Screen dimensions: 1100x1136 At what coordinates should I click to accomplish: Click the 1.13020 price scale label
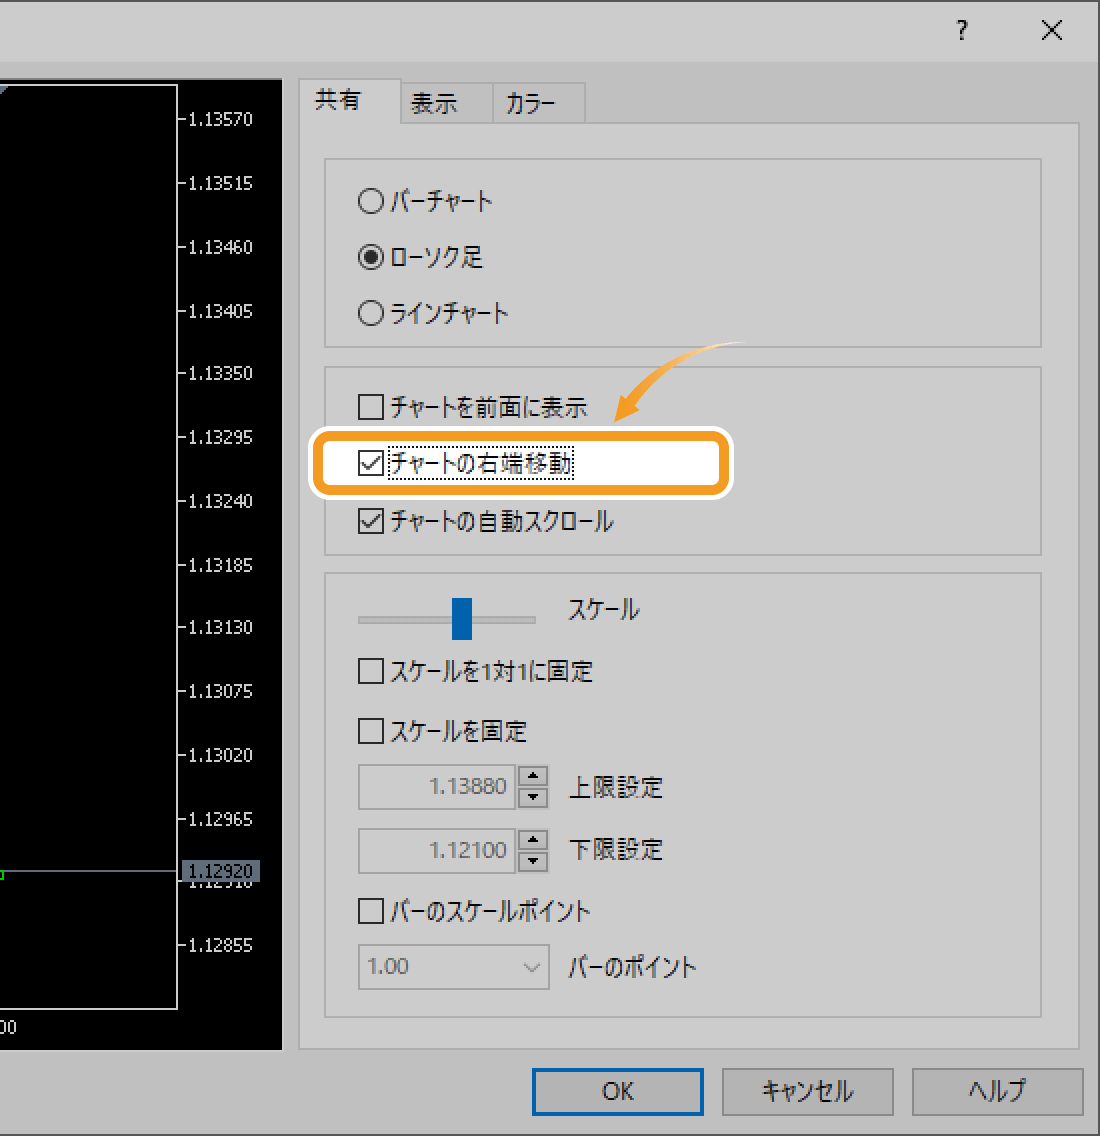(220, 756)
